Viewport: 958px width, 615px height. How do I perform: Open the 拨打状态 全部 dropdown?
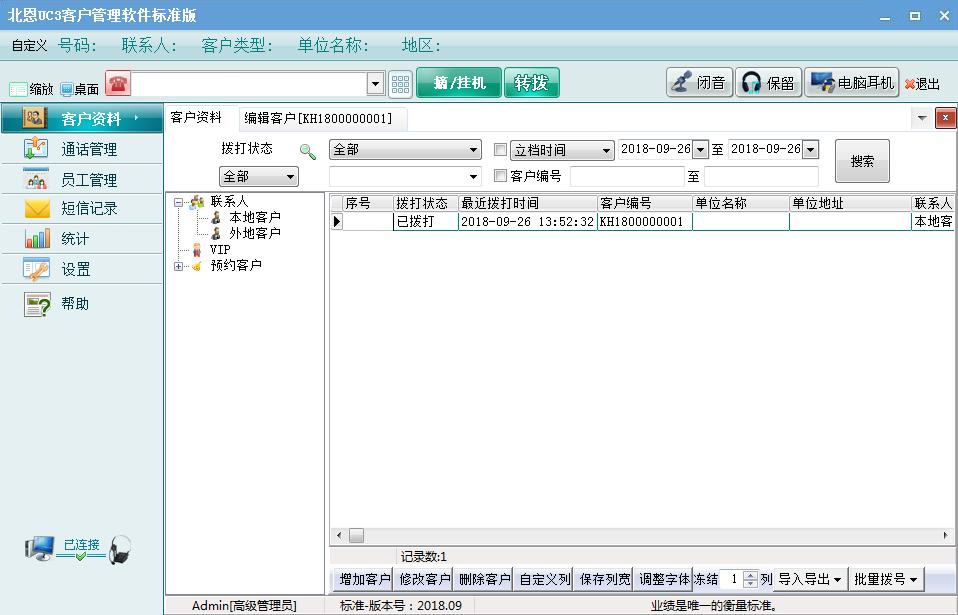point(405,149)
